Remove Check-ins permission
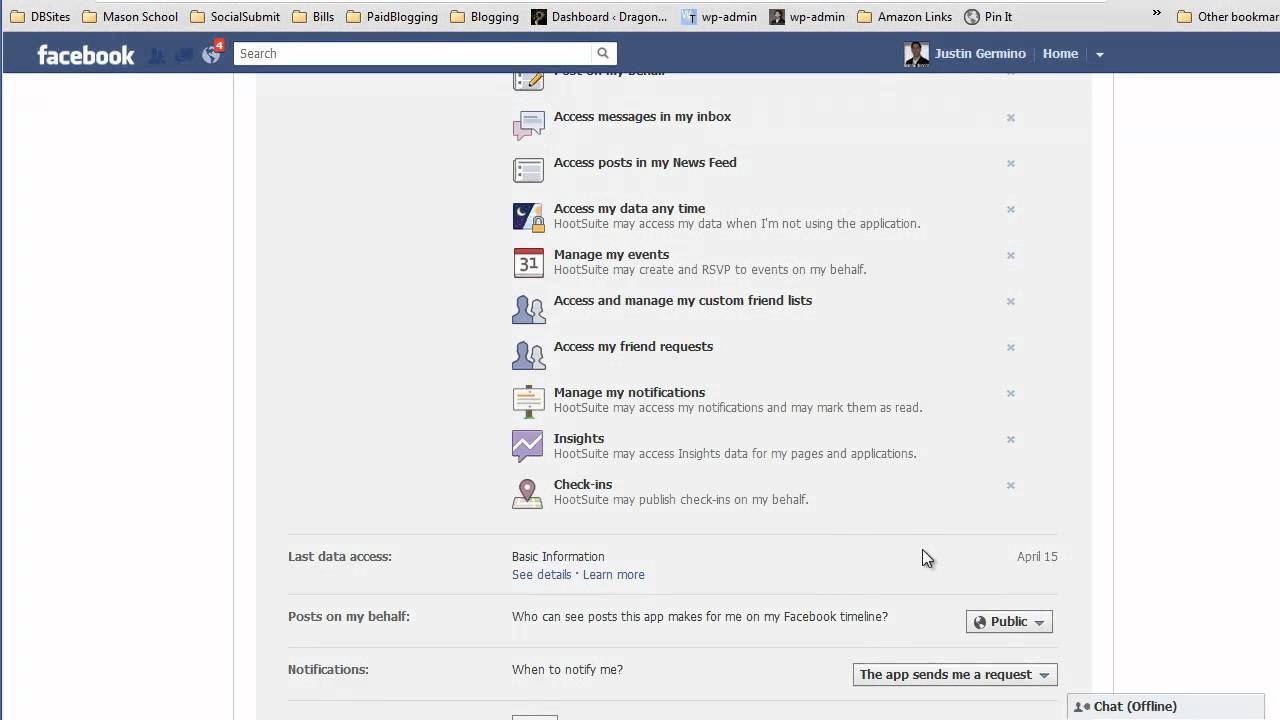Screen dimensions: 1280x720 pyautogui.click(x=1011, y=486)
